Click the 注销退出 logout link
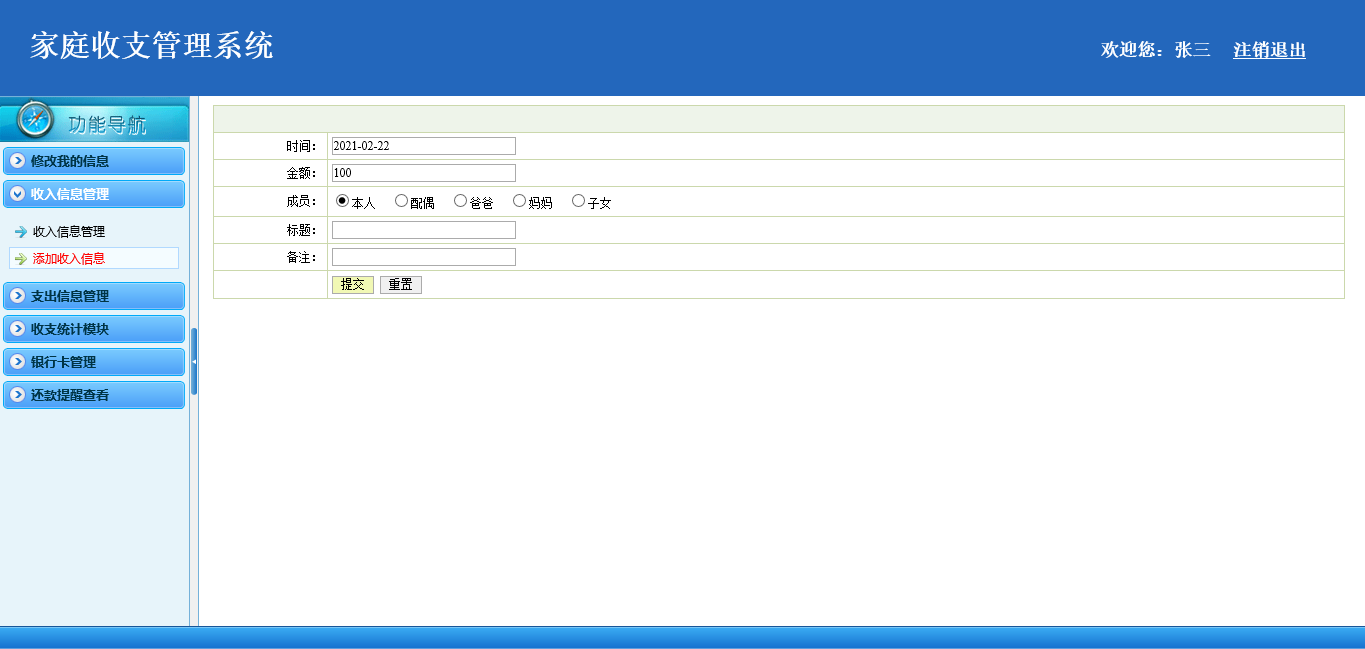 point(1269,50)
